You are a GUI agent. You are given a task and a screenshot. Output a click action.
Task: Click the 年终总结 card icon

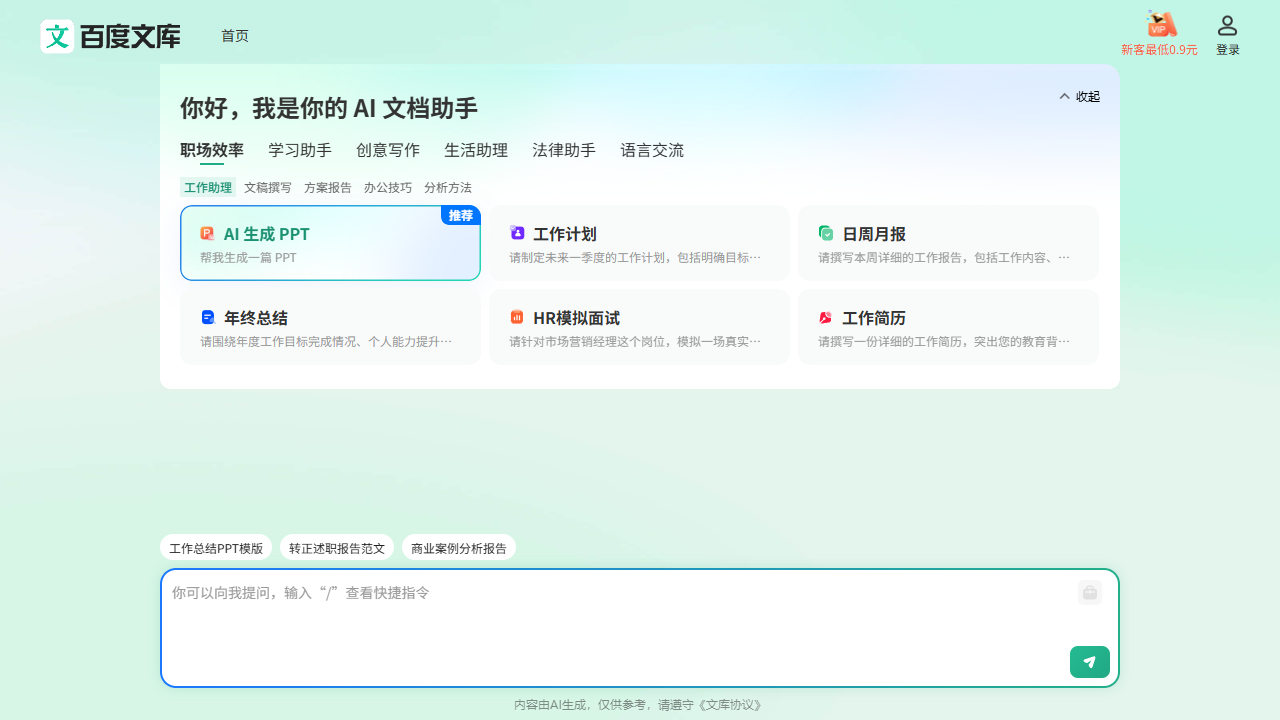click(x=208, y=318)
